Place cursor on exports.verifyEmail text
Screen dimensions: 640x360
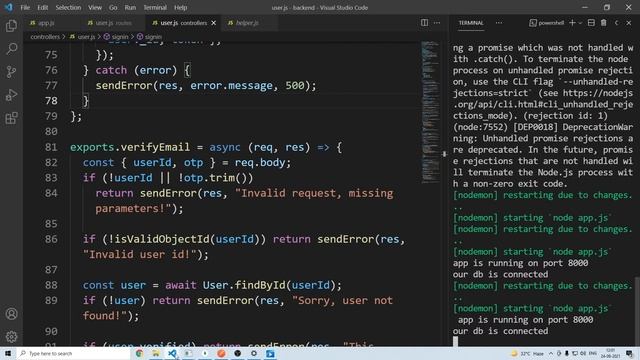pyautogui.click(x=130, y=147)
